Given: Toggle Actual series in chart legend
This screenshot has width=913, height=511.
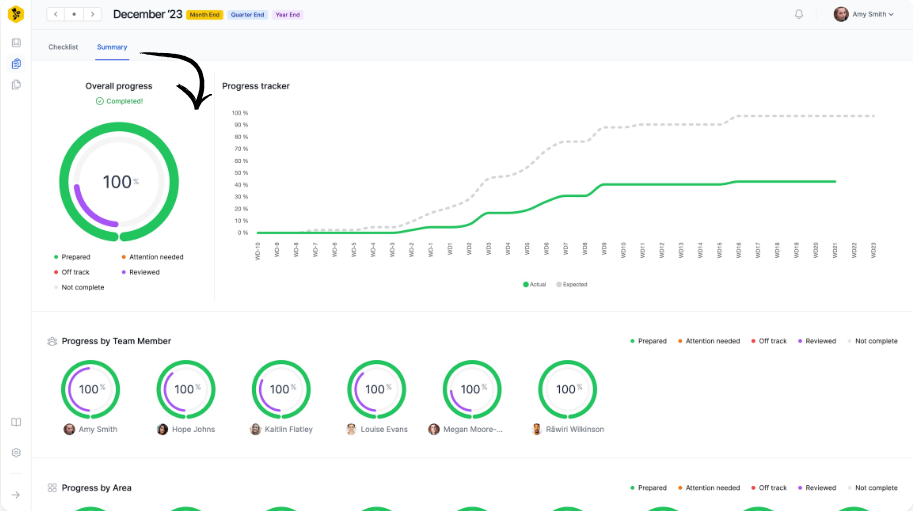Looking at the screenshot, I should pos(535,285).
